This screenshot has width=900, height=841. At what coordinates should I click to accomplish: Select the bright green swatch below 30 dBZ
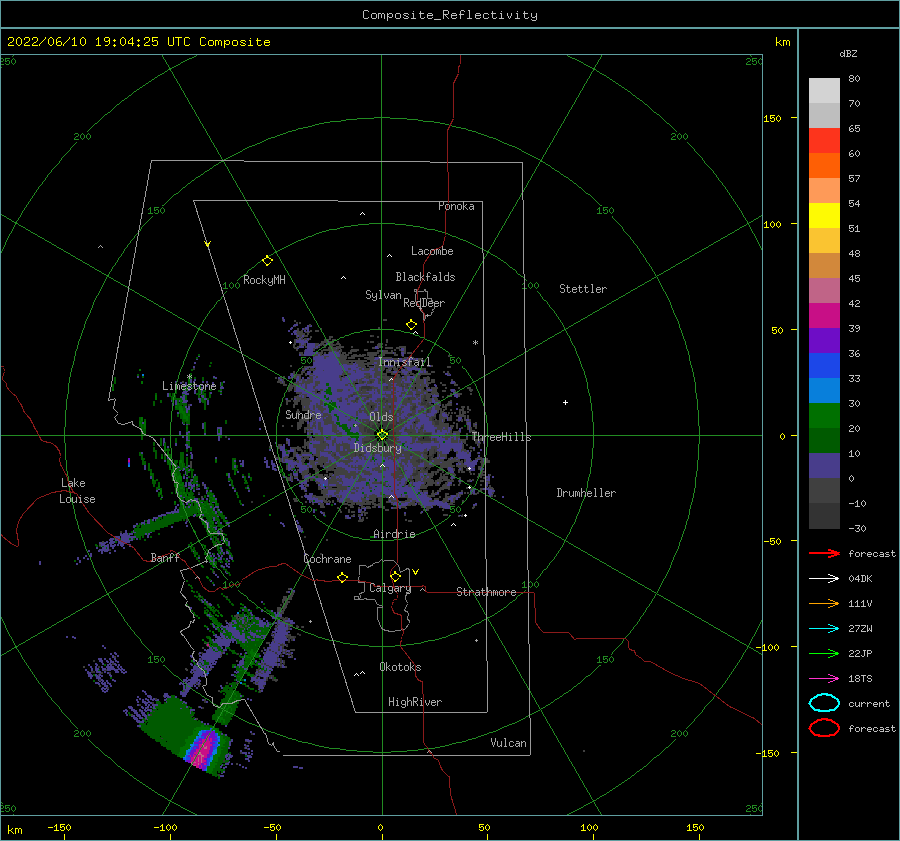pos(824,416)
